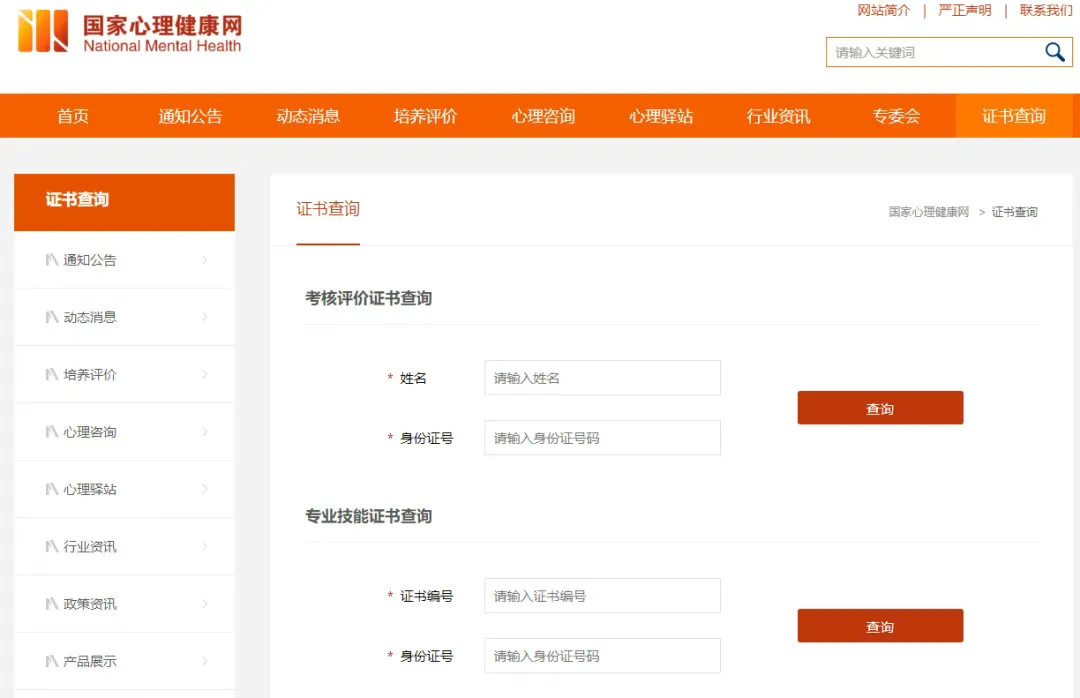Open 通知公告 in the top navigation bar

[190, 116]
